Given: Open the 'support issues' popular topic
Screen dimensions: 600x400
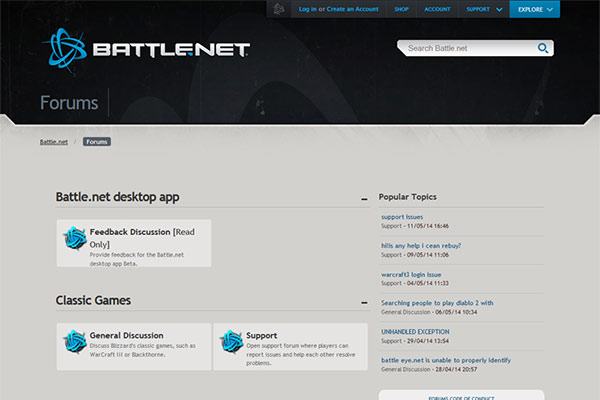Looking at the screenshot, I should [x=402, y=216].
